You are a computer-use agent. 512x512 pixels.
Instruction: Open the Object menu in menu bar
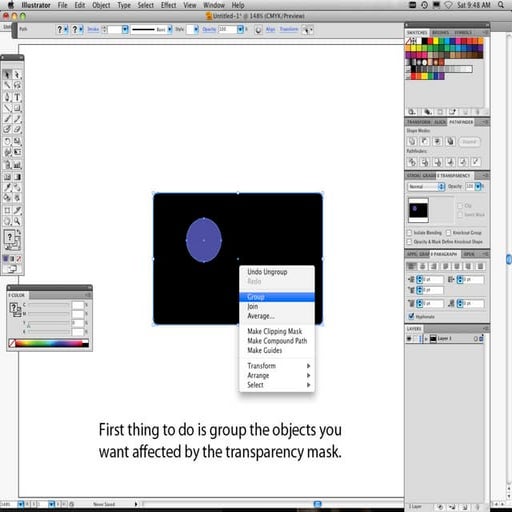pos(101,5)
